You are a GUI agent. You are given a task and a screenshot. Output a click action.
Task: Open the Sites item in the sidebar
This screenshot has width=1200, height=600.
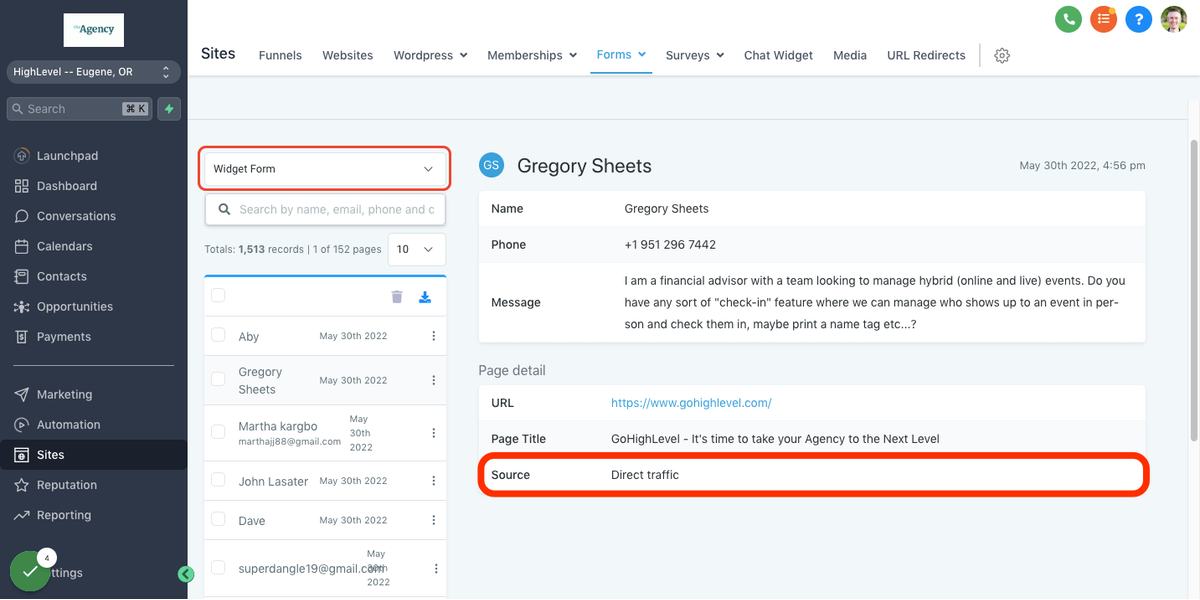pos(93,455)
